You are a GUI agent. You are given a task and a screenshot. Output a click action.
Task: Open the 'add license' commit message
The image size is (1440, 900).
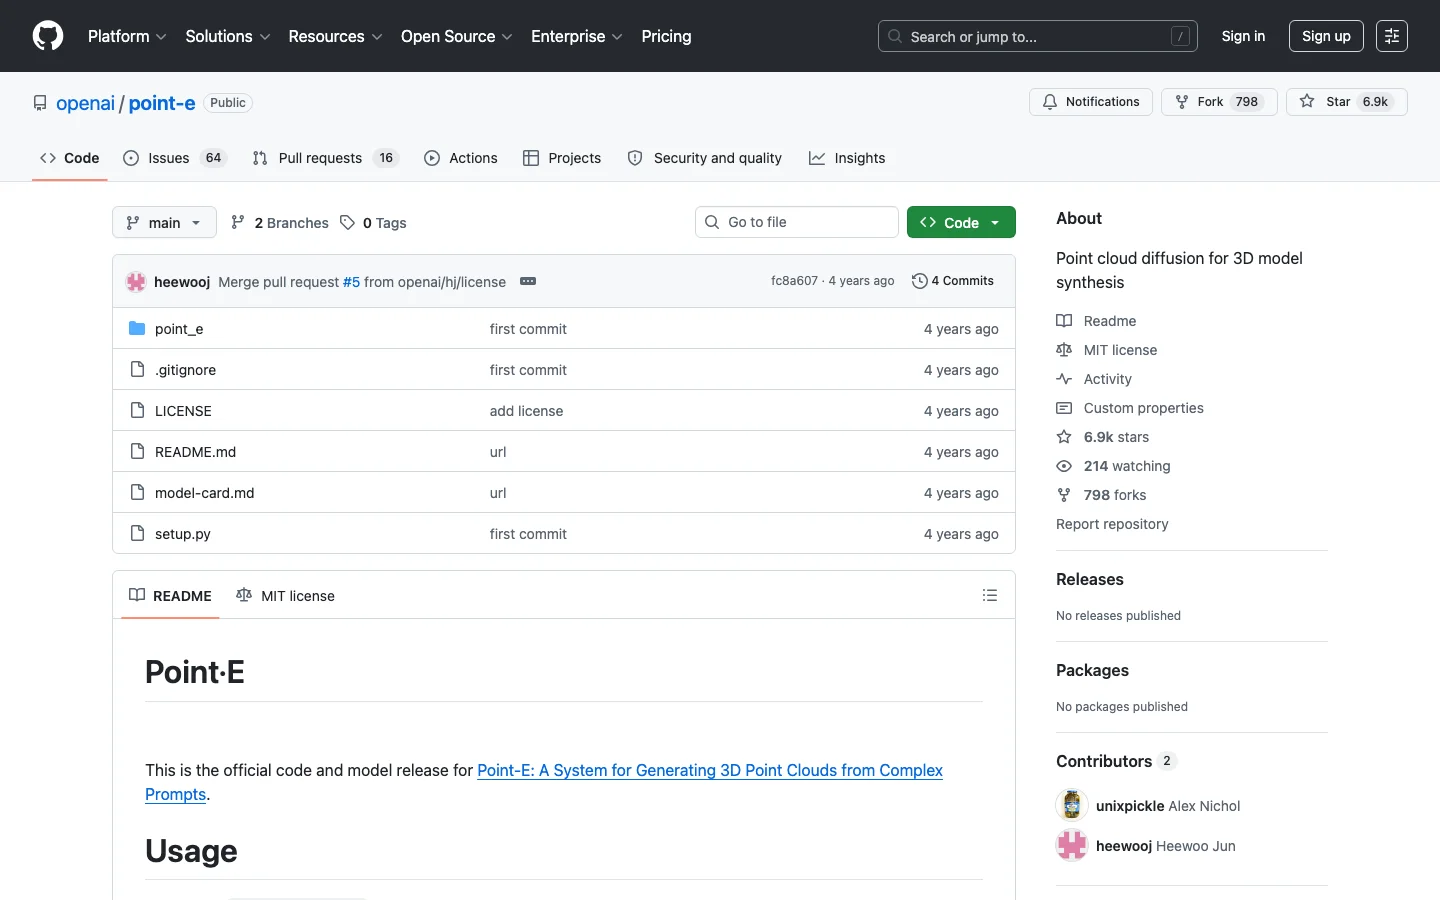pyautogui.click(x=527, y=411)
